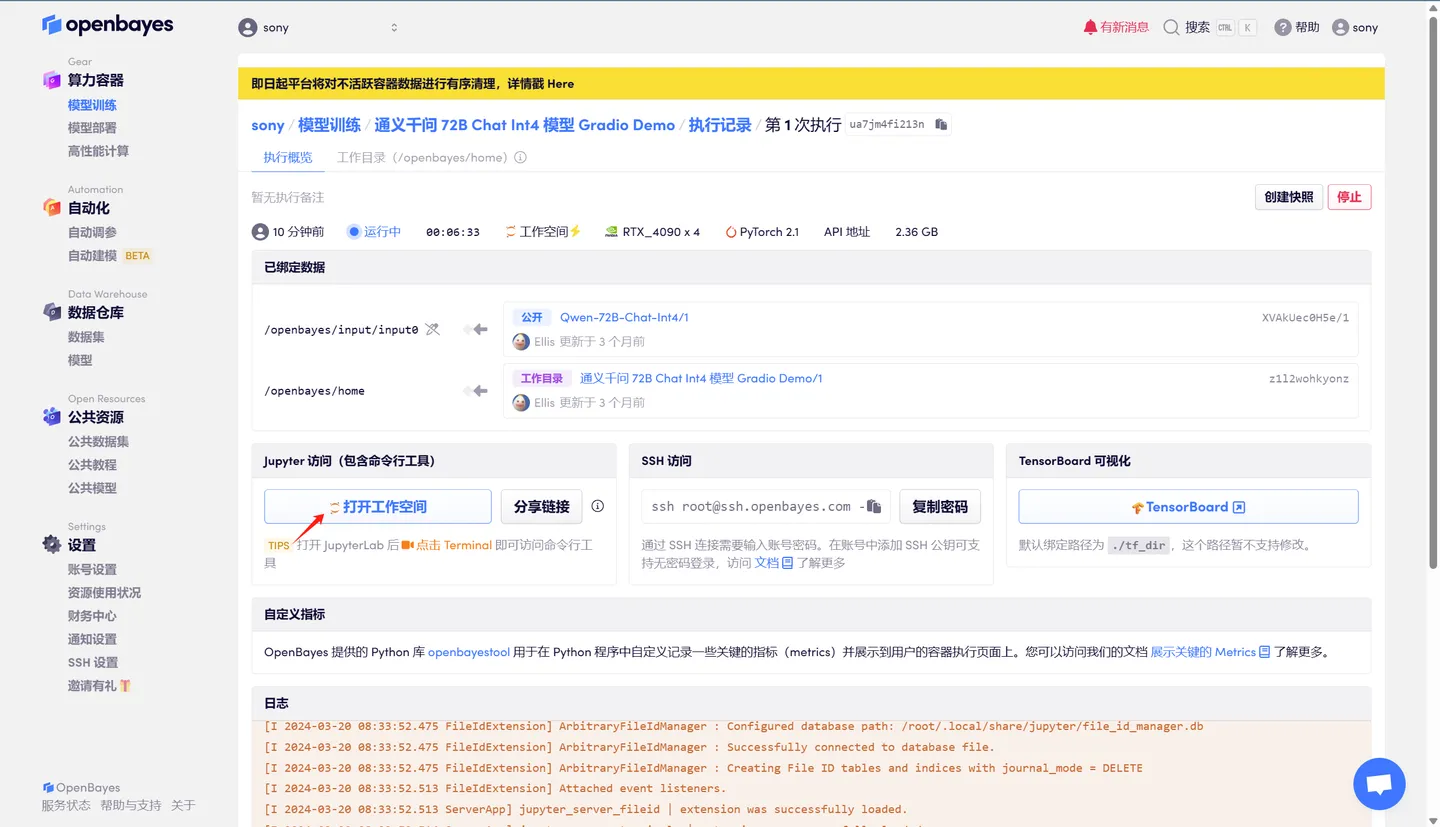This screenshot has height=827, width=1440.
Task: Select 高性能计算 in the sidebar
Action: tap(98, 151)
